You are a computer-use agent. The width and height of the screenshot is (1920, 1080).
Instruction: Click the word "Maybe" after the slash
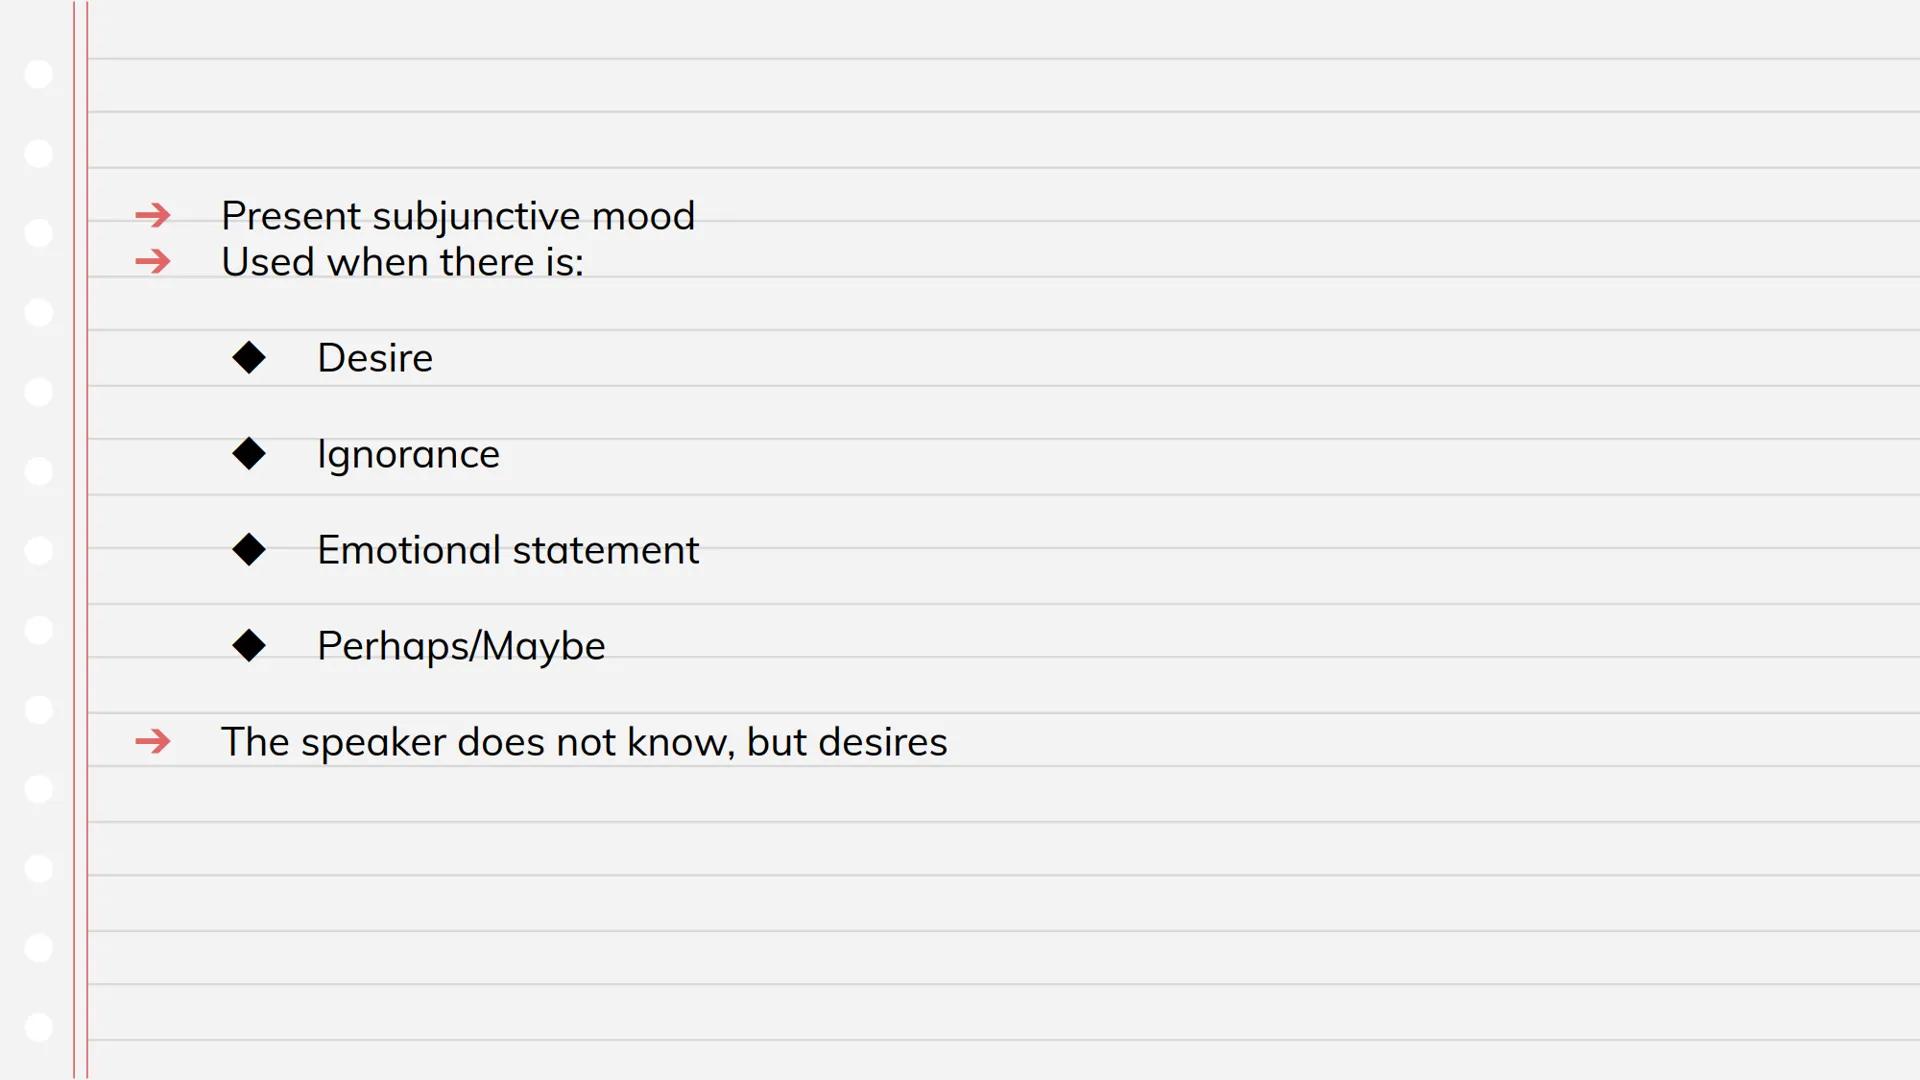[544, 647]
